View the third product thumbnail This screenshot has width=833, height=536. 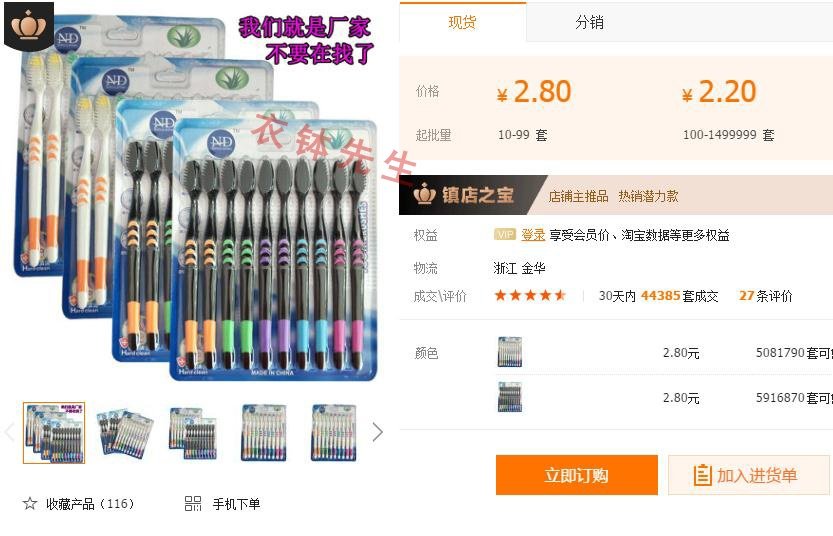click(x=193, y=432)
